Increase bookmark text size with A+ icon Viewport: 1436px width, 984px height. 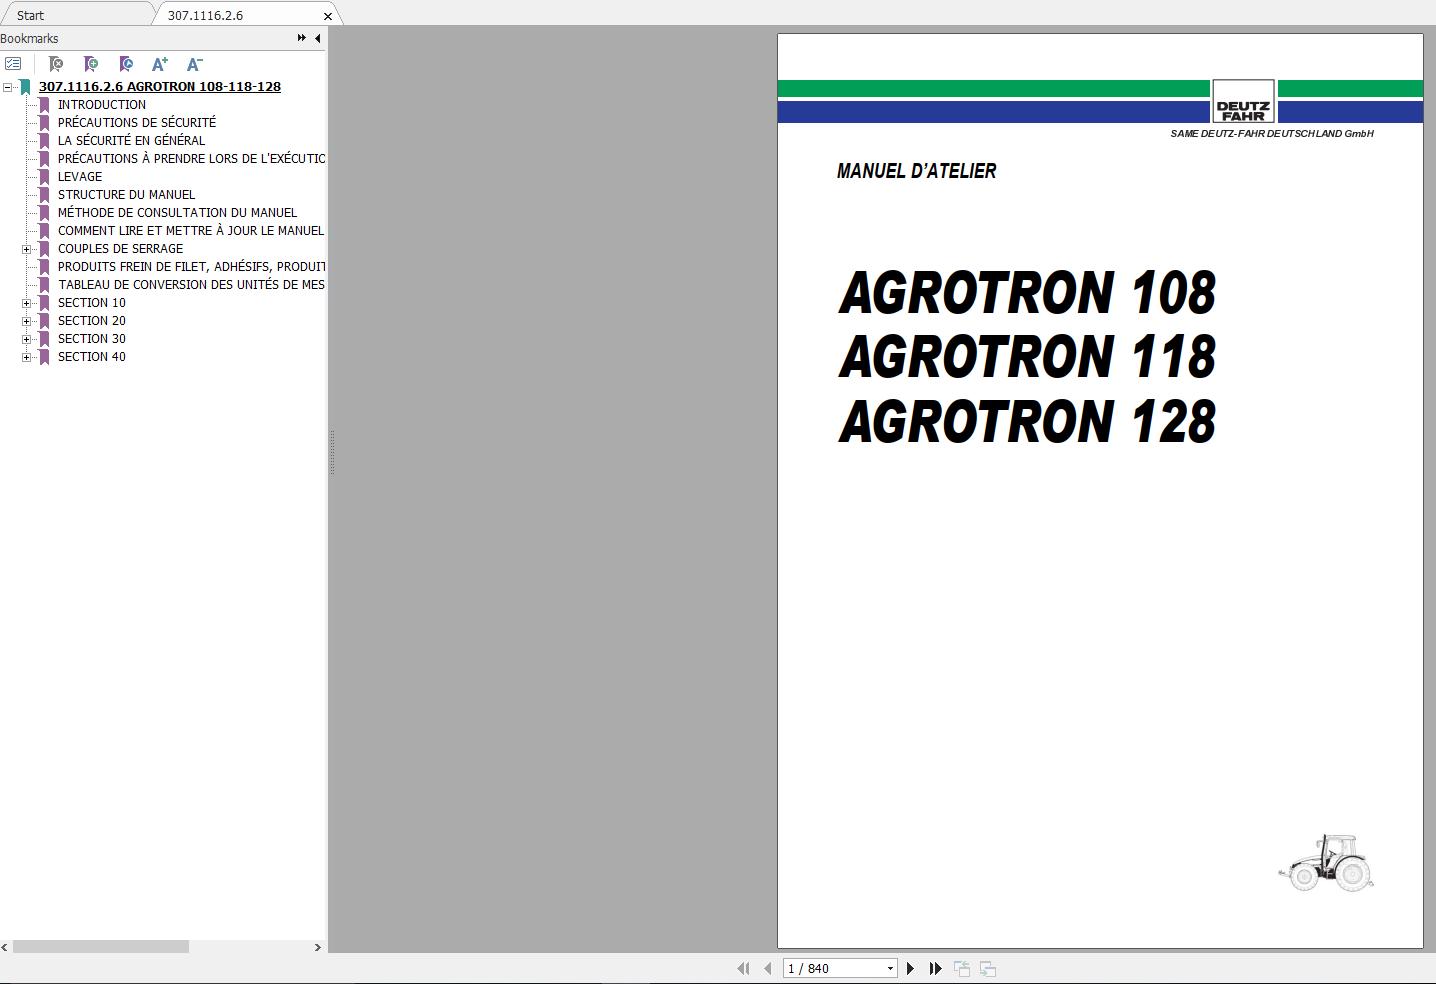(x=160, y=64)
